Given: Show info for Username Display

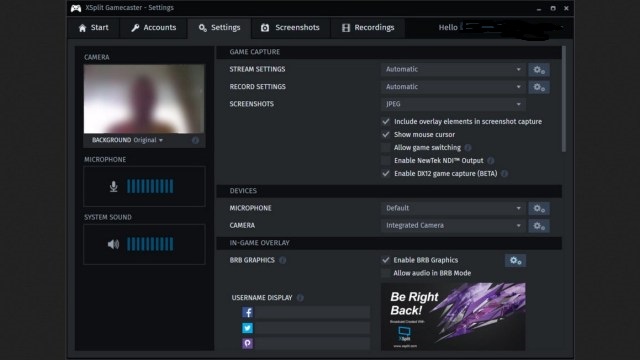Looking at the screenshot, I should (300, 298).
